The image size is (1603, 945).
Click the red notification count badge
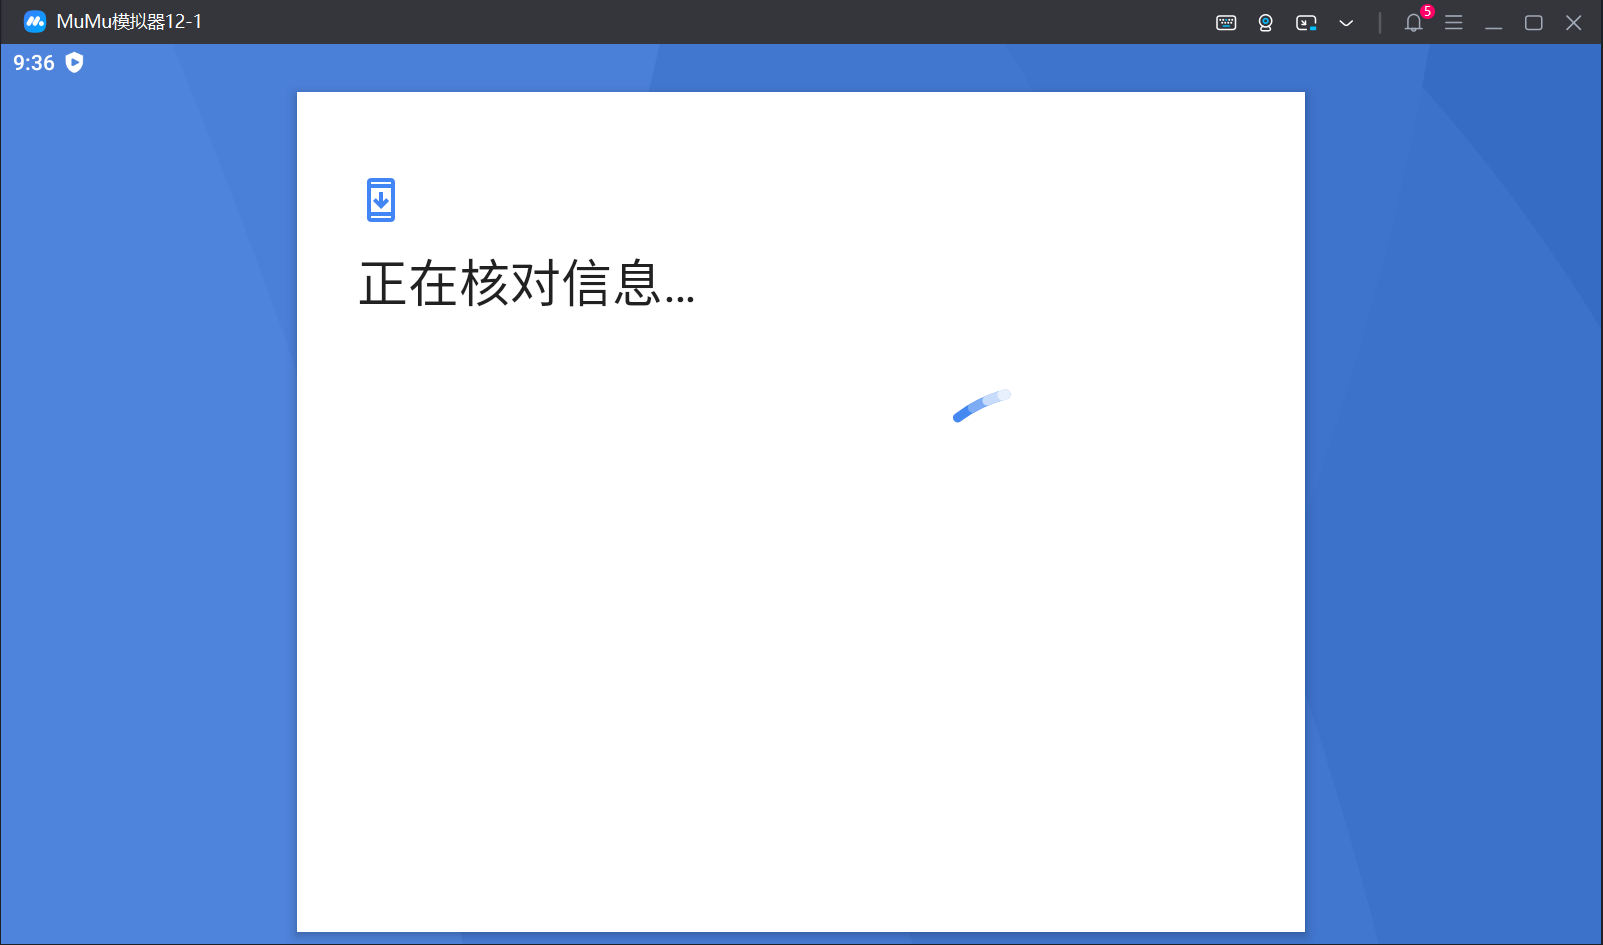coord(1427,12)
